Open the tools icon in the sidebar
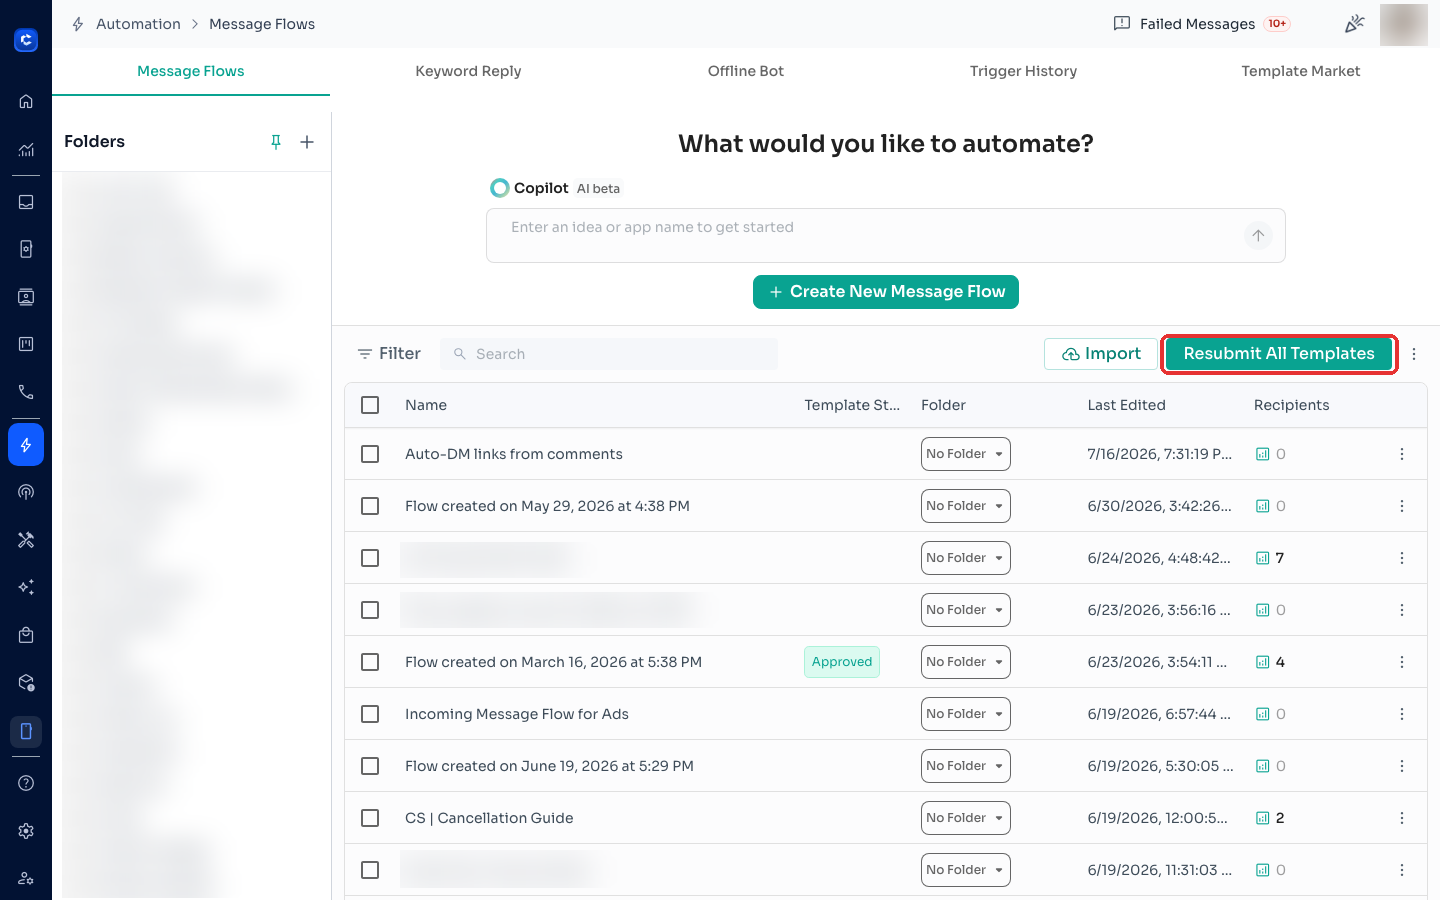The height and width of the screenshot is (900, 1440). click(26, 540)
